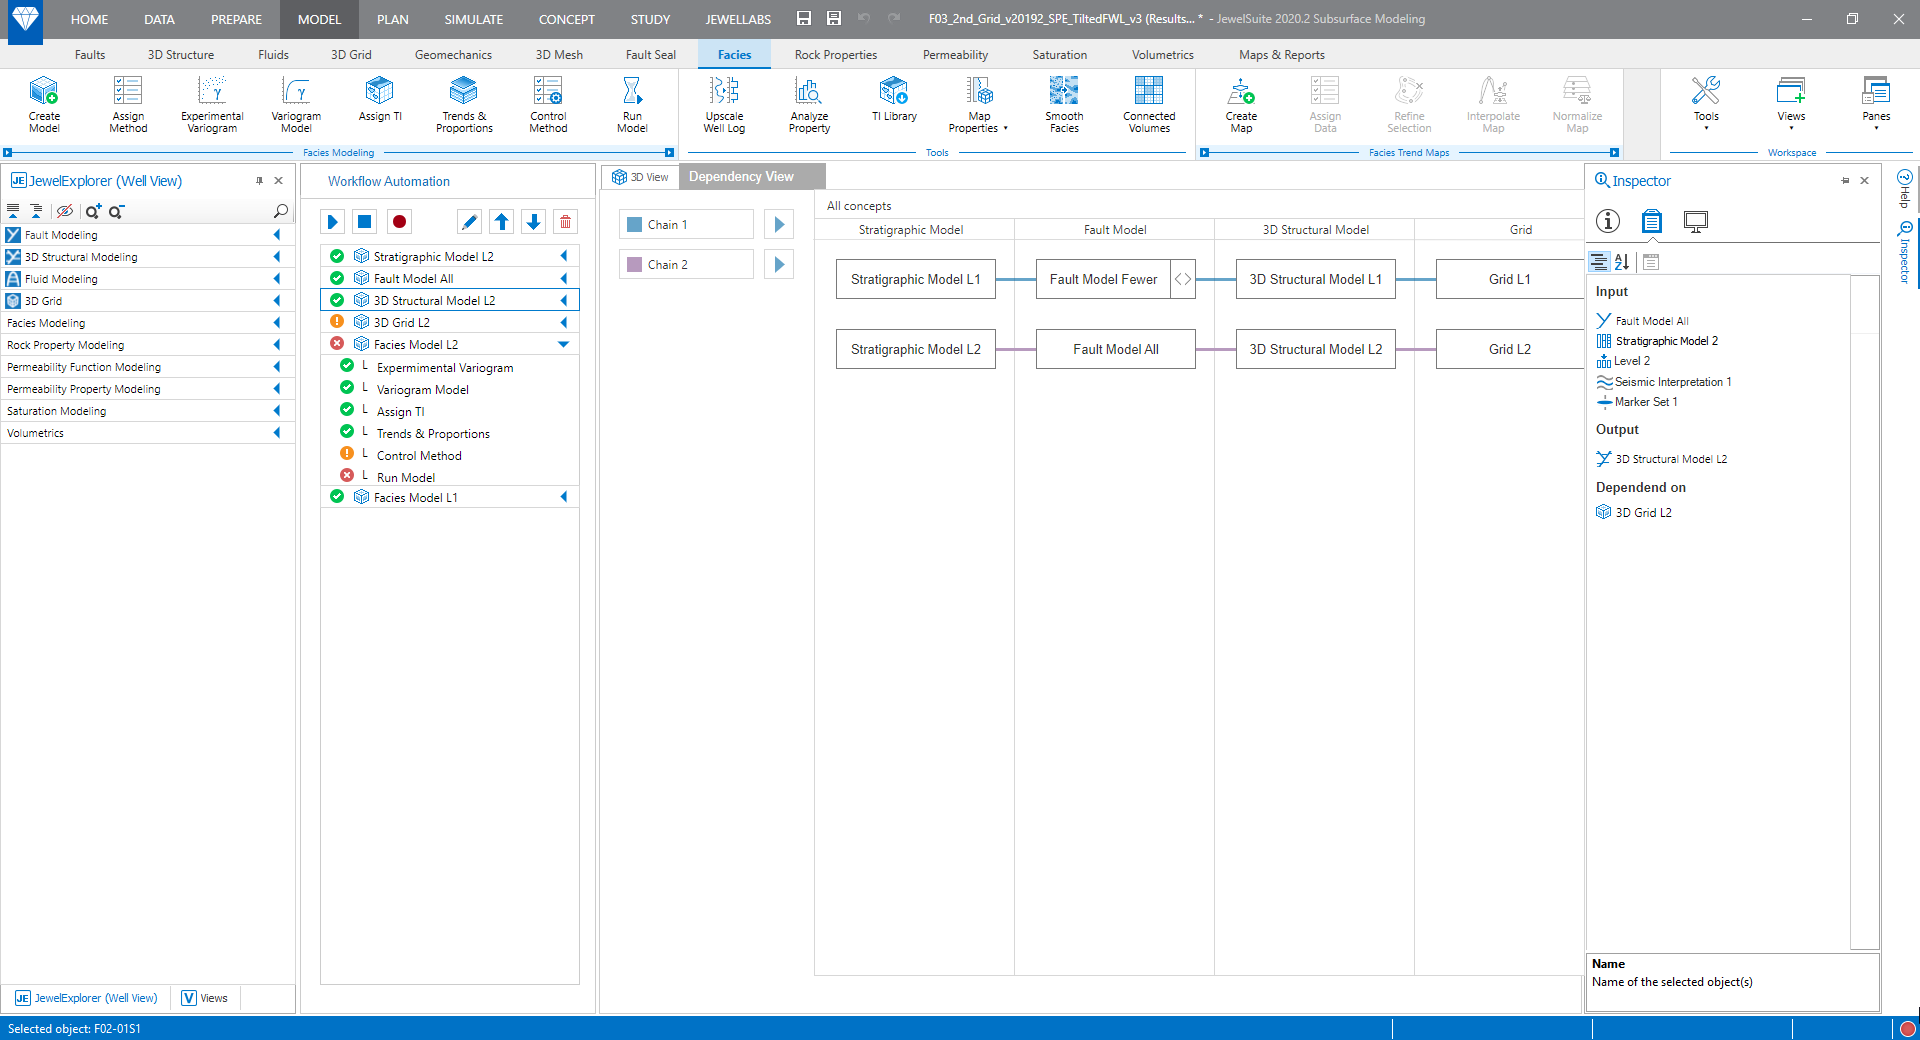Image resolution: width=1920 pixels, height=1040 pixels.
Task: Expand the Facies Model L1 workflow step
Action: tap(564, 497)
